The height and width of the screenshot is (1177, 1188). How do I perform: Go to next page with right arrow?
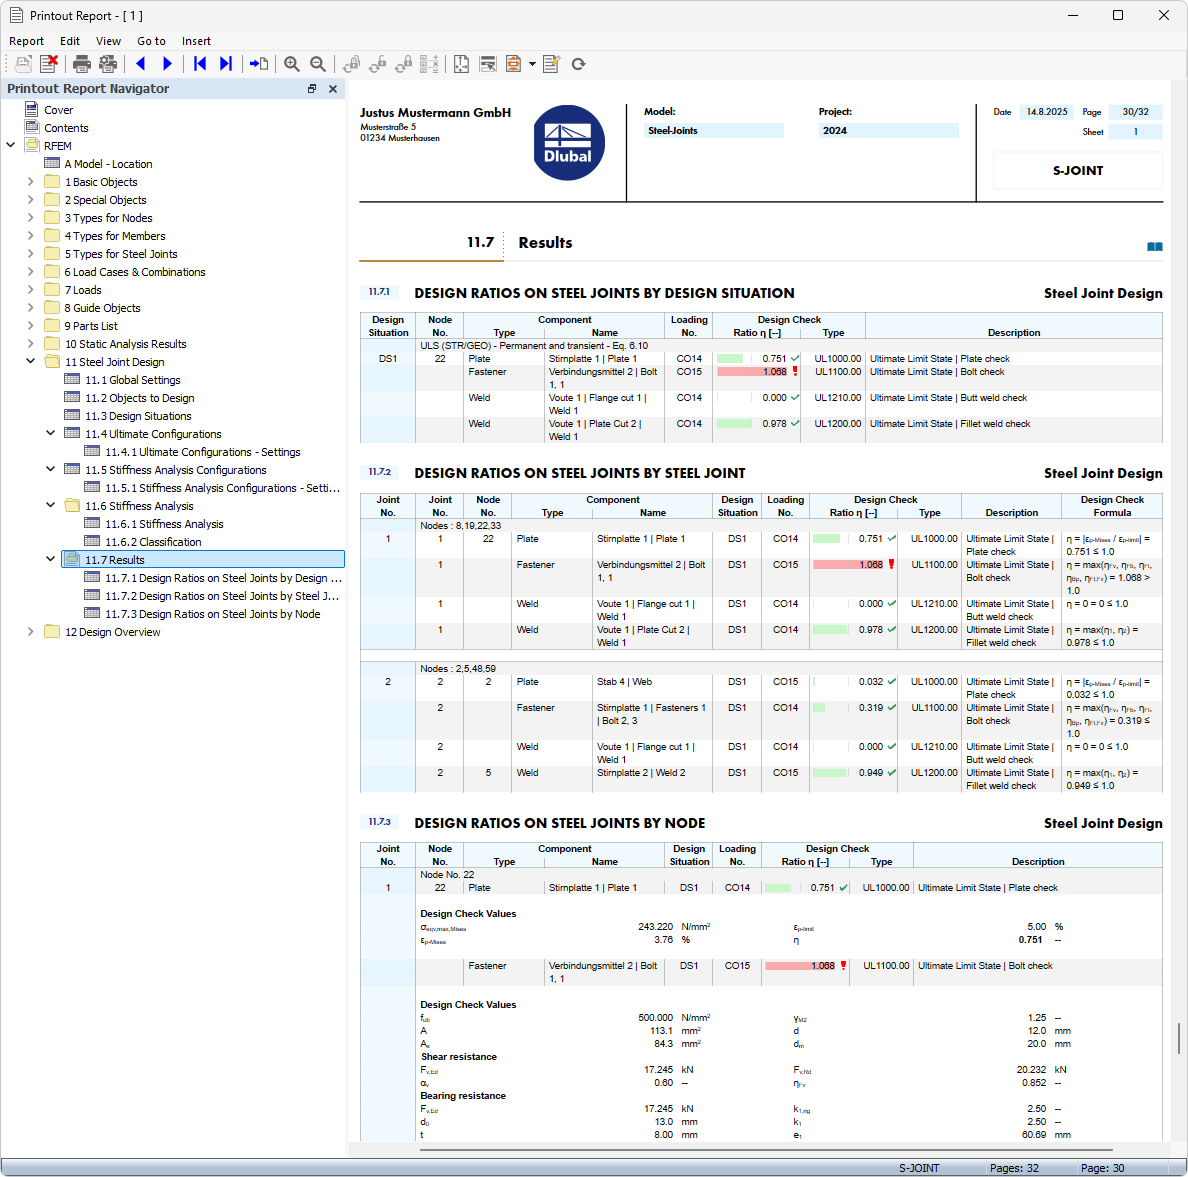[x=167, y=64]
